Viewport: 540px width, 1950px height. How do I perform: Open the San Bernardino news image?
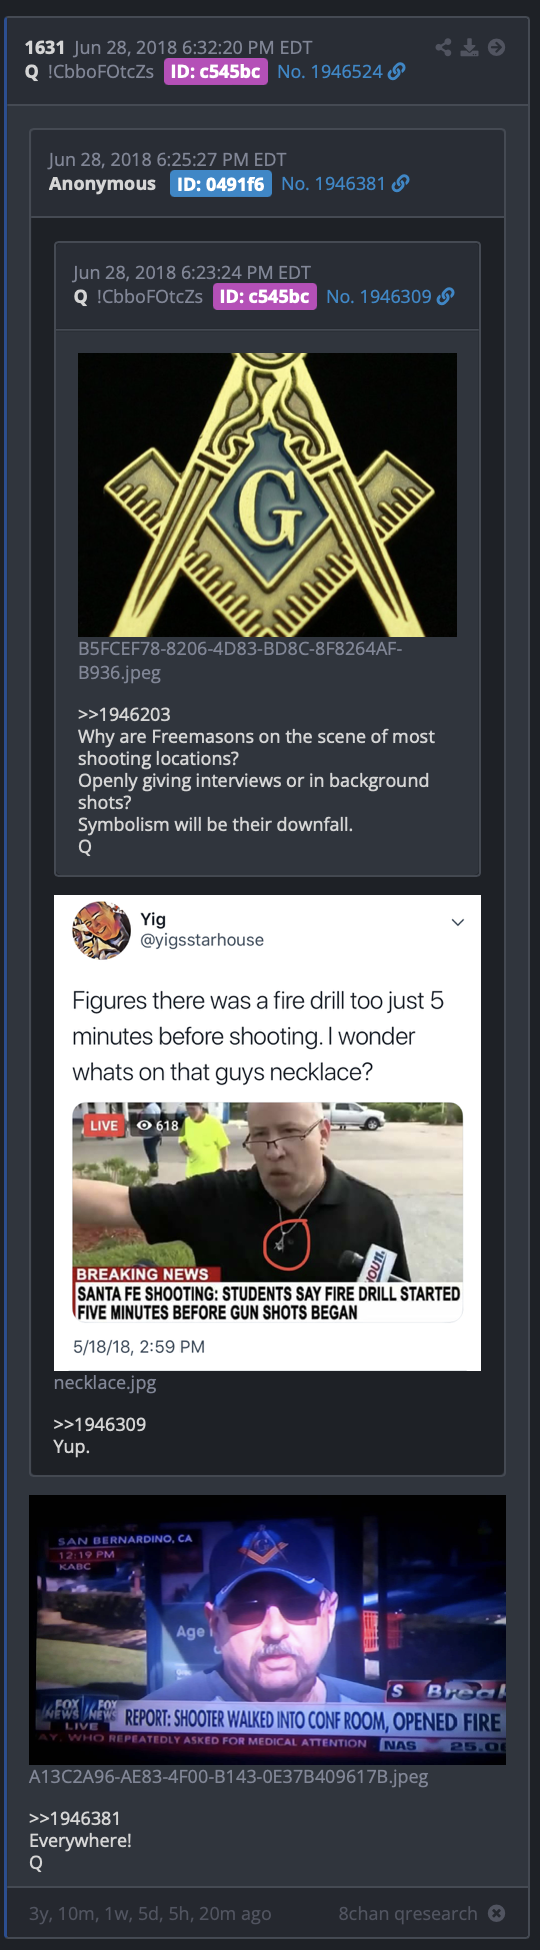(267, 1629)
